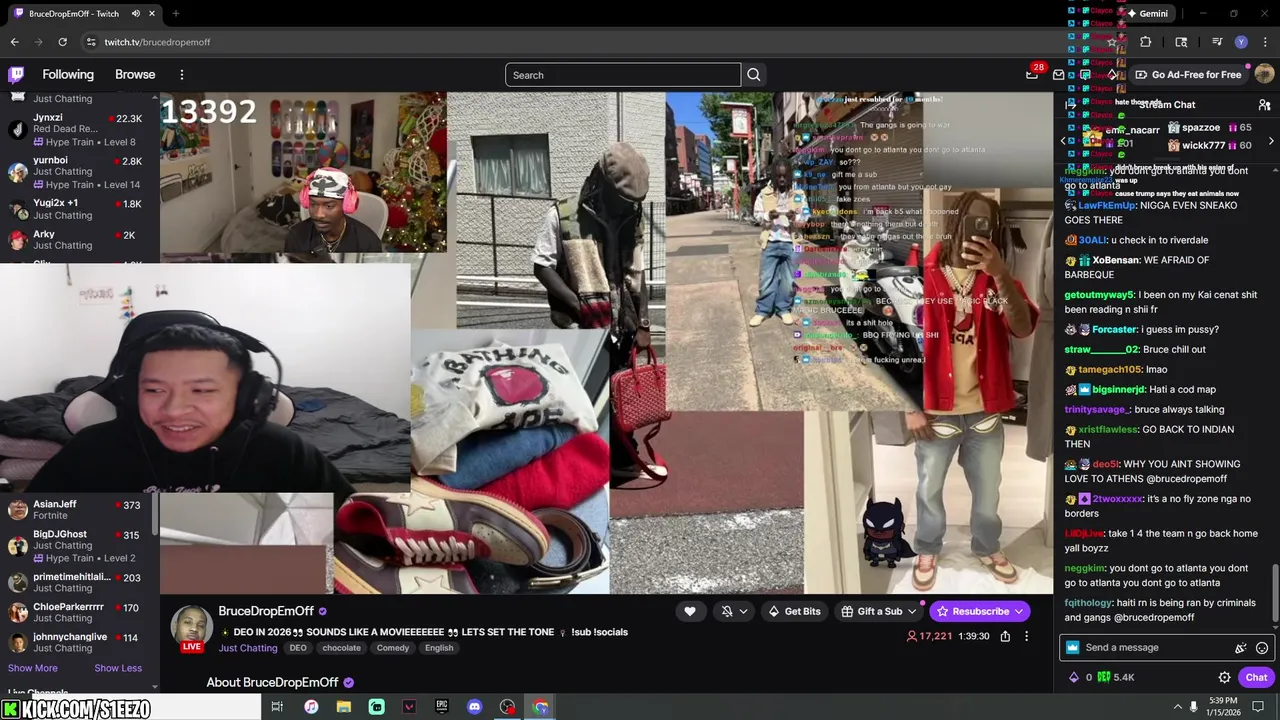Open the Resubscribe dropdown

[x=1019, y=611]
